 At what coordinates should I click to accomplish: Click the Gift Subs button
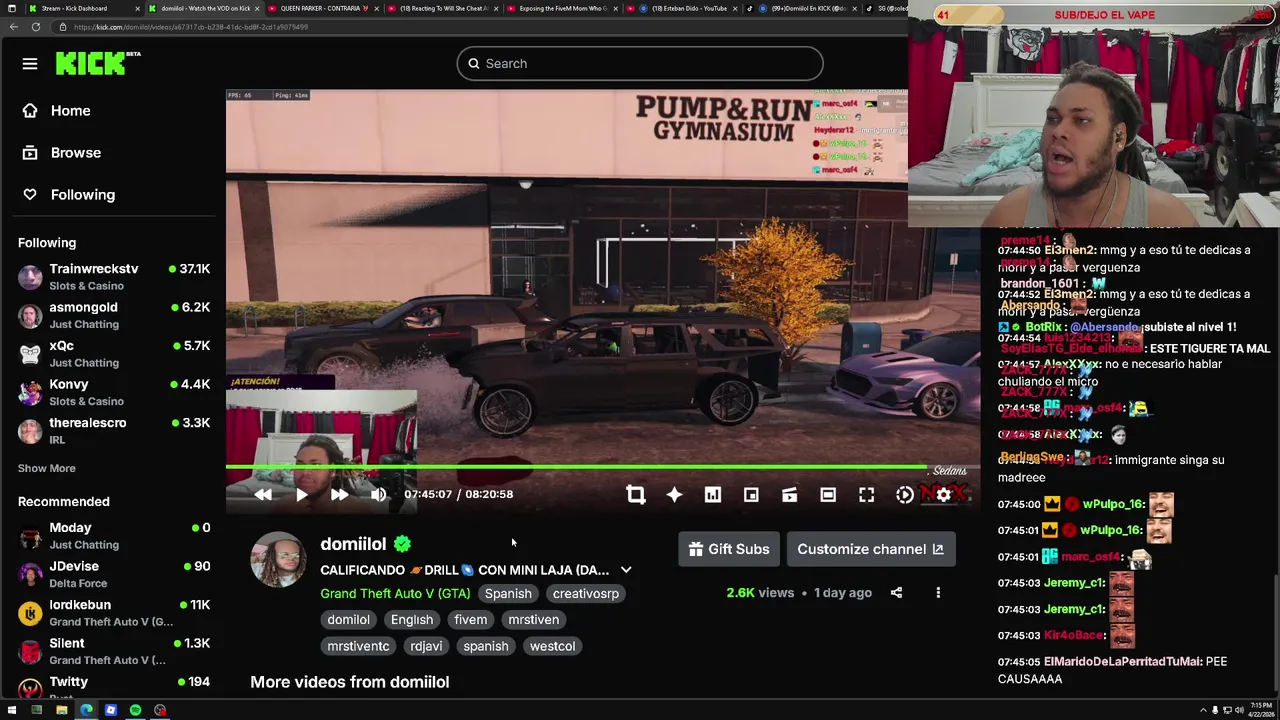coord(729,549)
